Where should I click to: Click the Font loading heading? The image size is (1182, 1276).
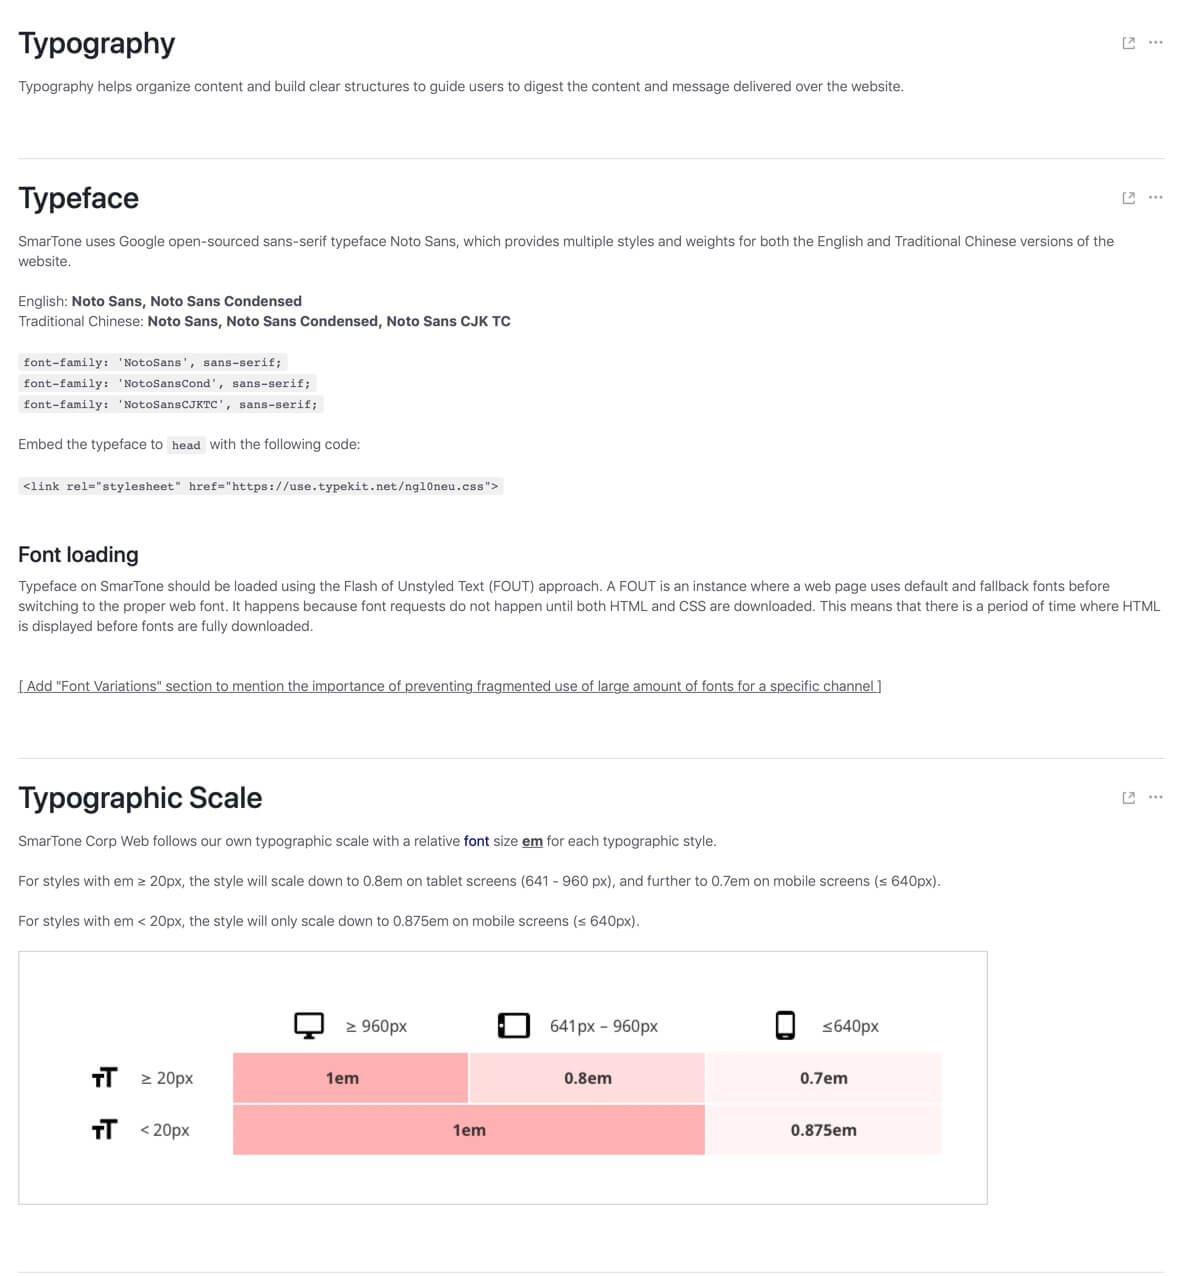click(78, 555)
